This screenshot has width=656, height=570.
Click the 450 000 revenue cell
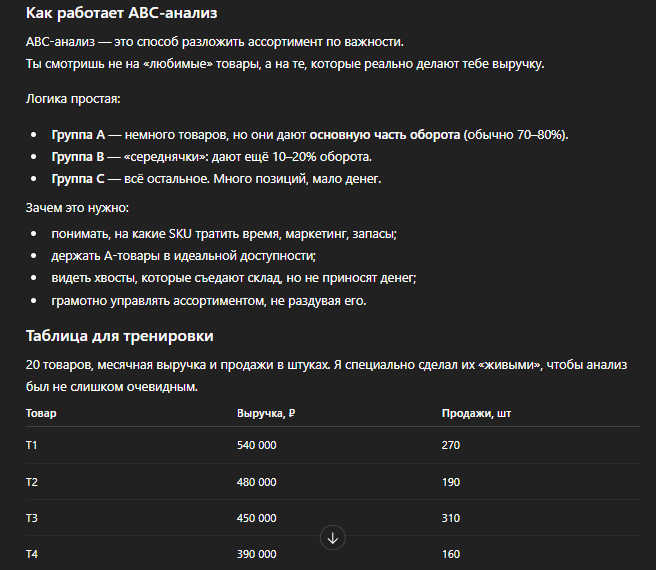pos(257,518)
